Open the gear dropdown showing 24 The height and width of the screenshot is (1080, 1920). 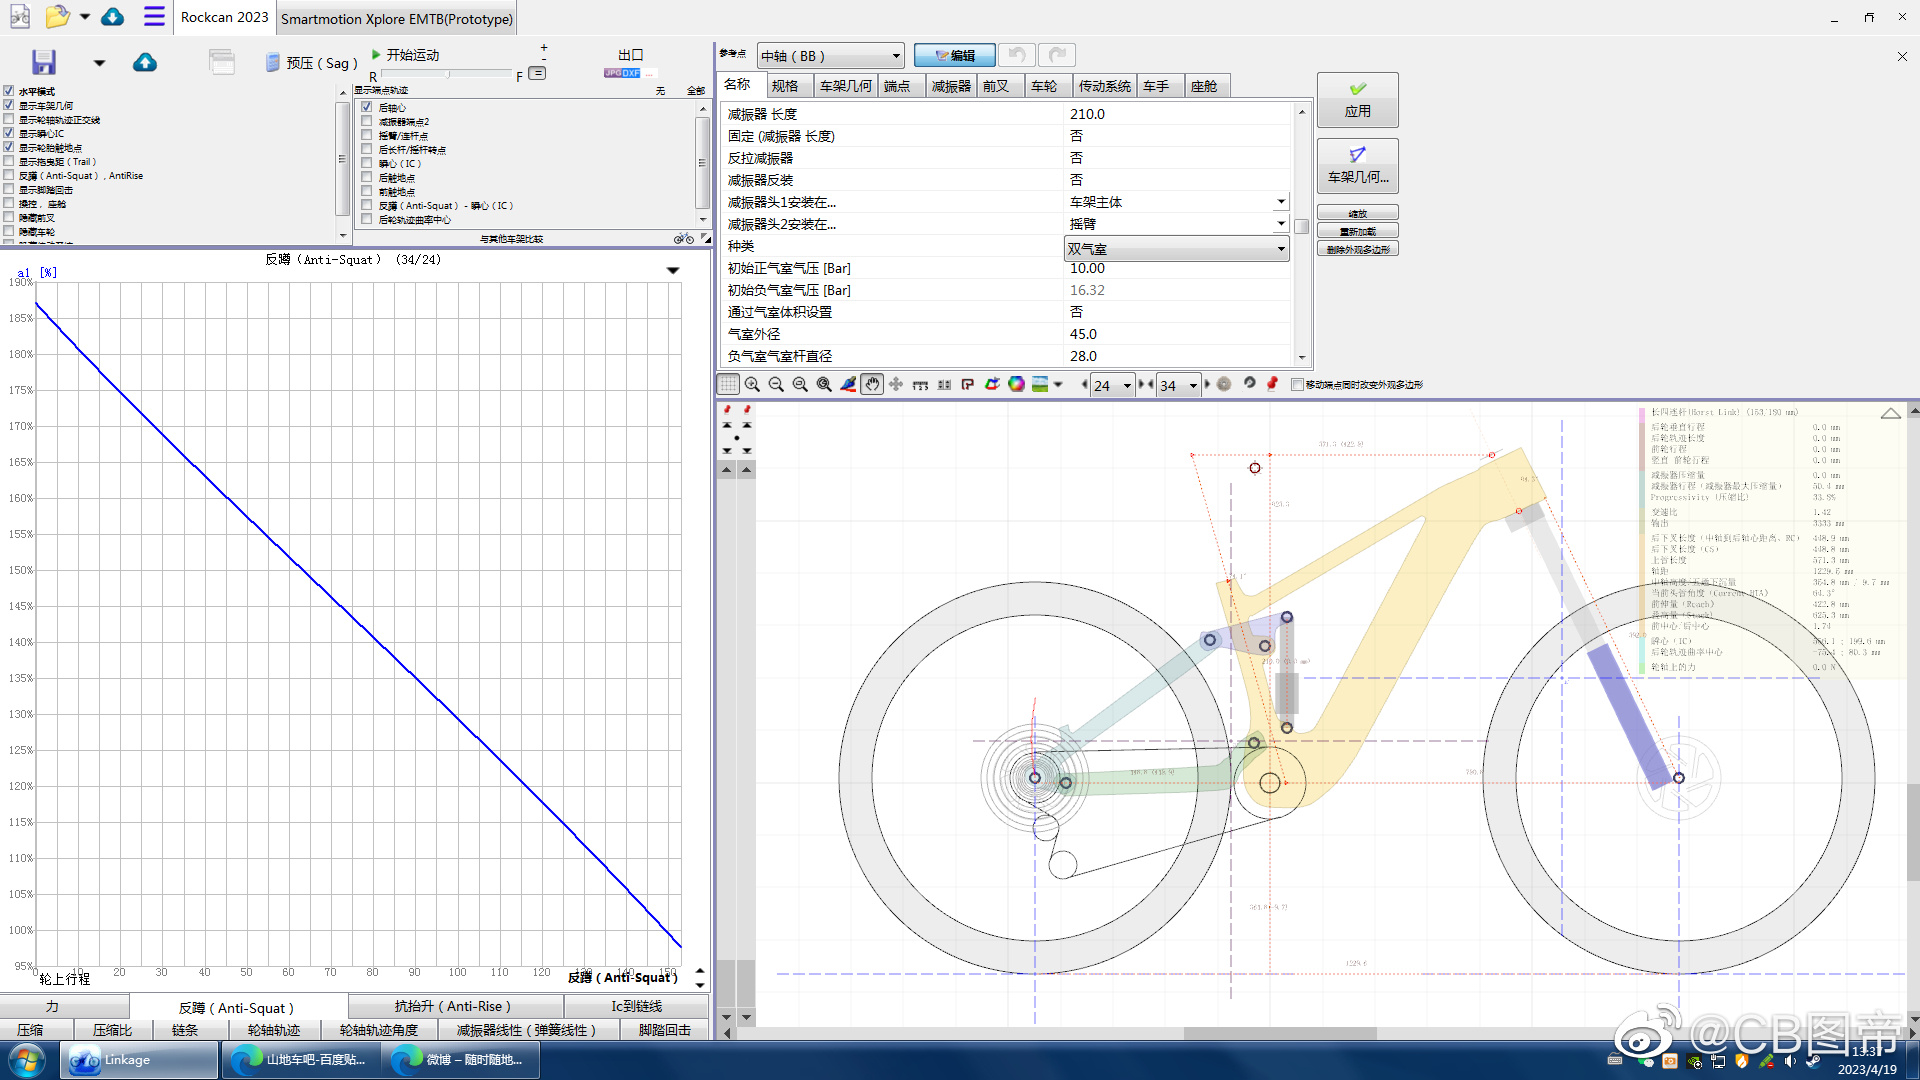[x=1113, y=385]
